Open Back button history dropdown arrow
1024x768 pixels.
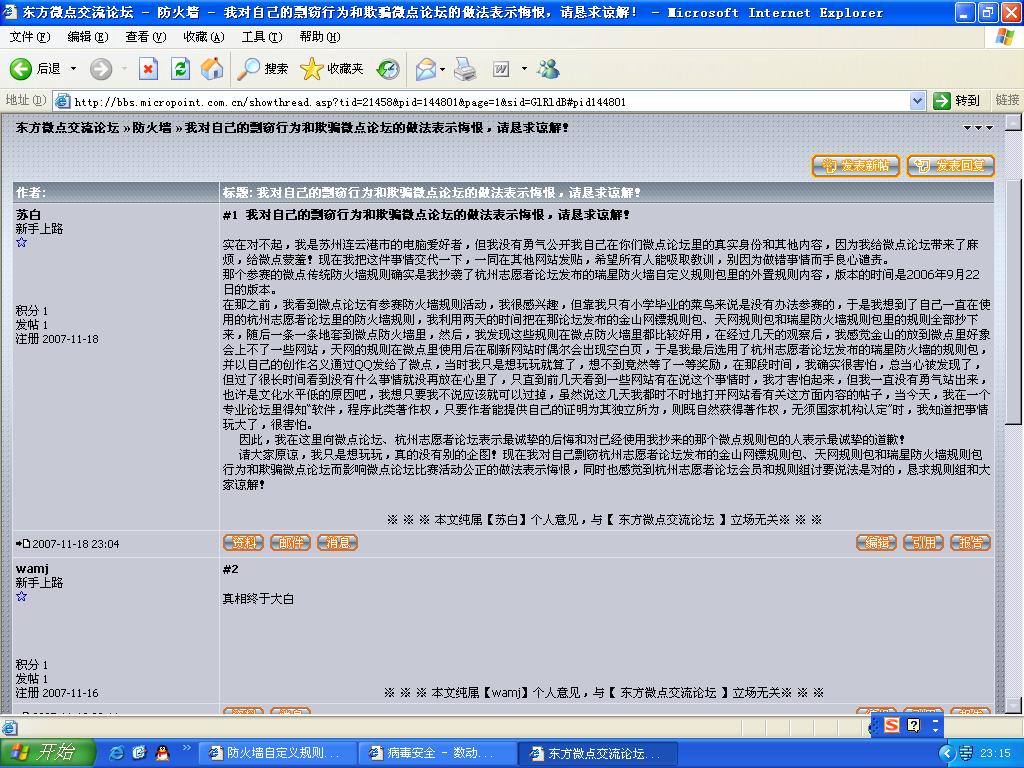(x=73, y=69)
